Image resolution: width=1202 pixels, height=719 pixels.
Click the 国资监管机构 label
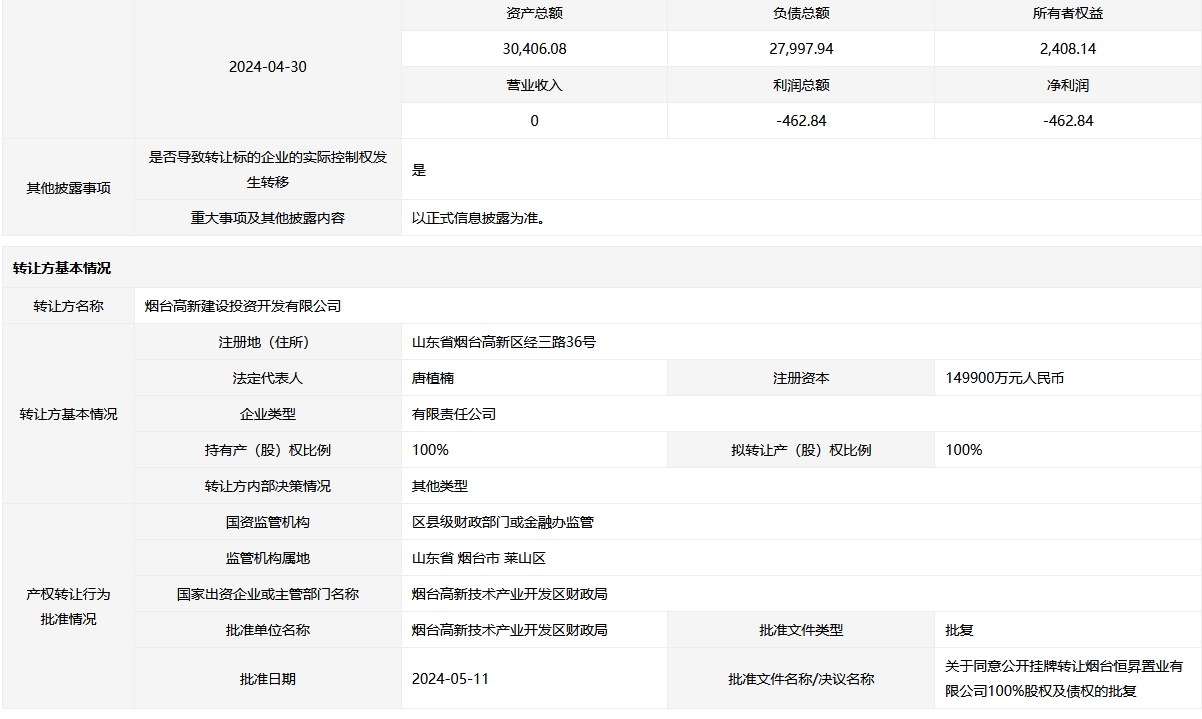point(267,522)
